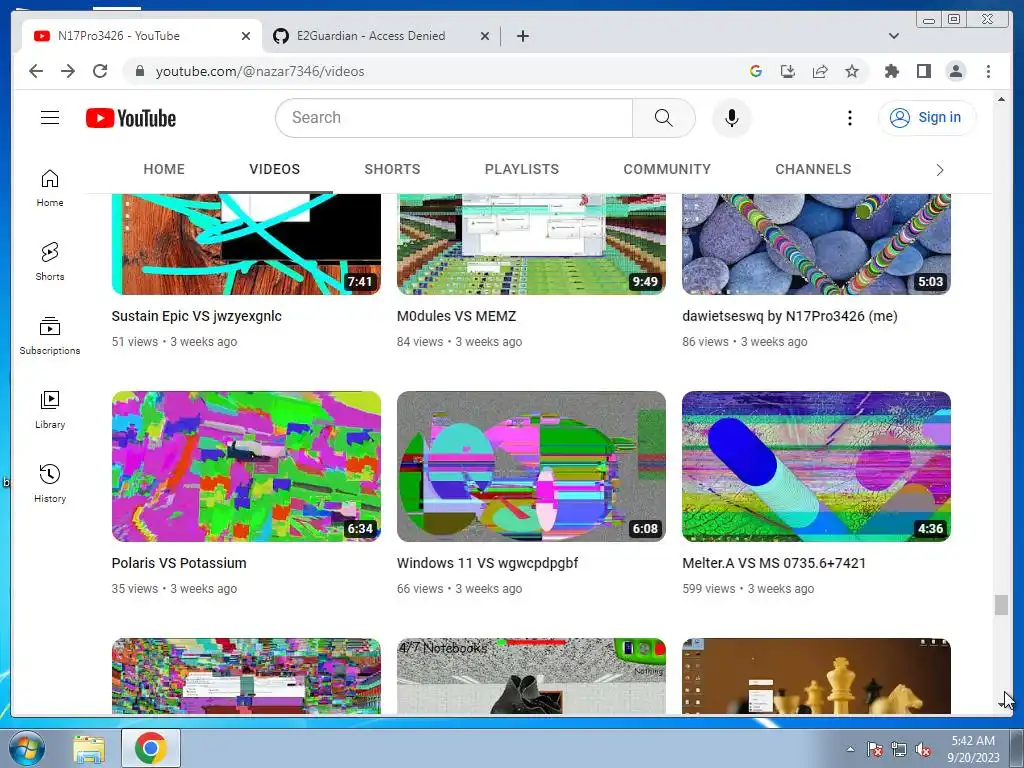Screen dimensions: 1024x768
Task: Click the YouTube logo
Action: pos(131,118)
